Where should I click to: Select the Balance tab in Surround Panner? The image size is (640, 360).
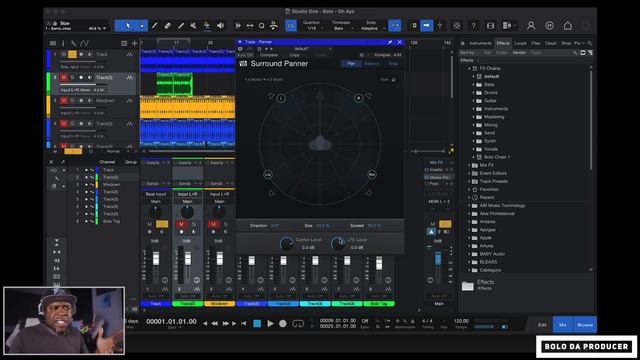pyautogui.click(x=372, y=64)
